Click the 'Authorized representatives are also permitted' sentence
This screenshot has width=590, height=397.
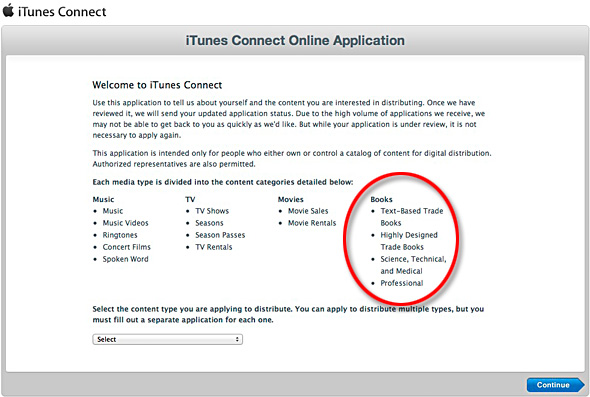(x=174, y=164)
